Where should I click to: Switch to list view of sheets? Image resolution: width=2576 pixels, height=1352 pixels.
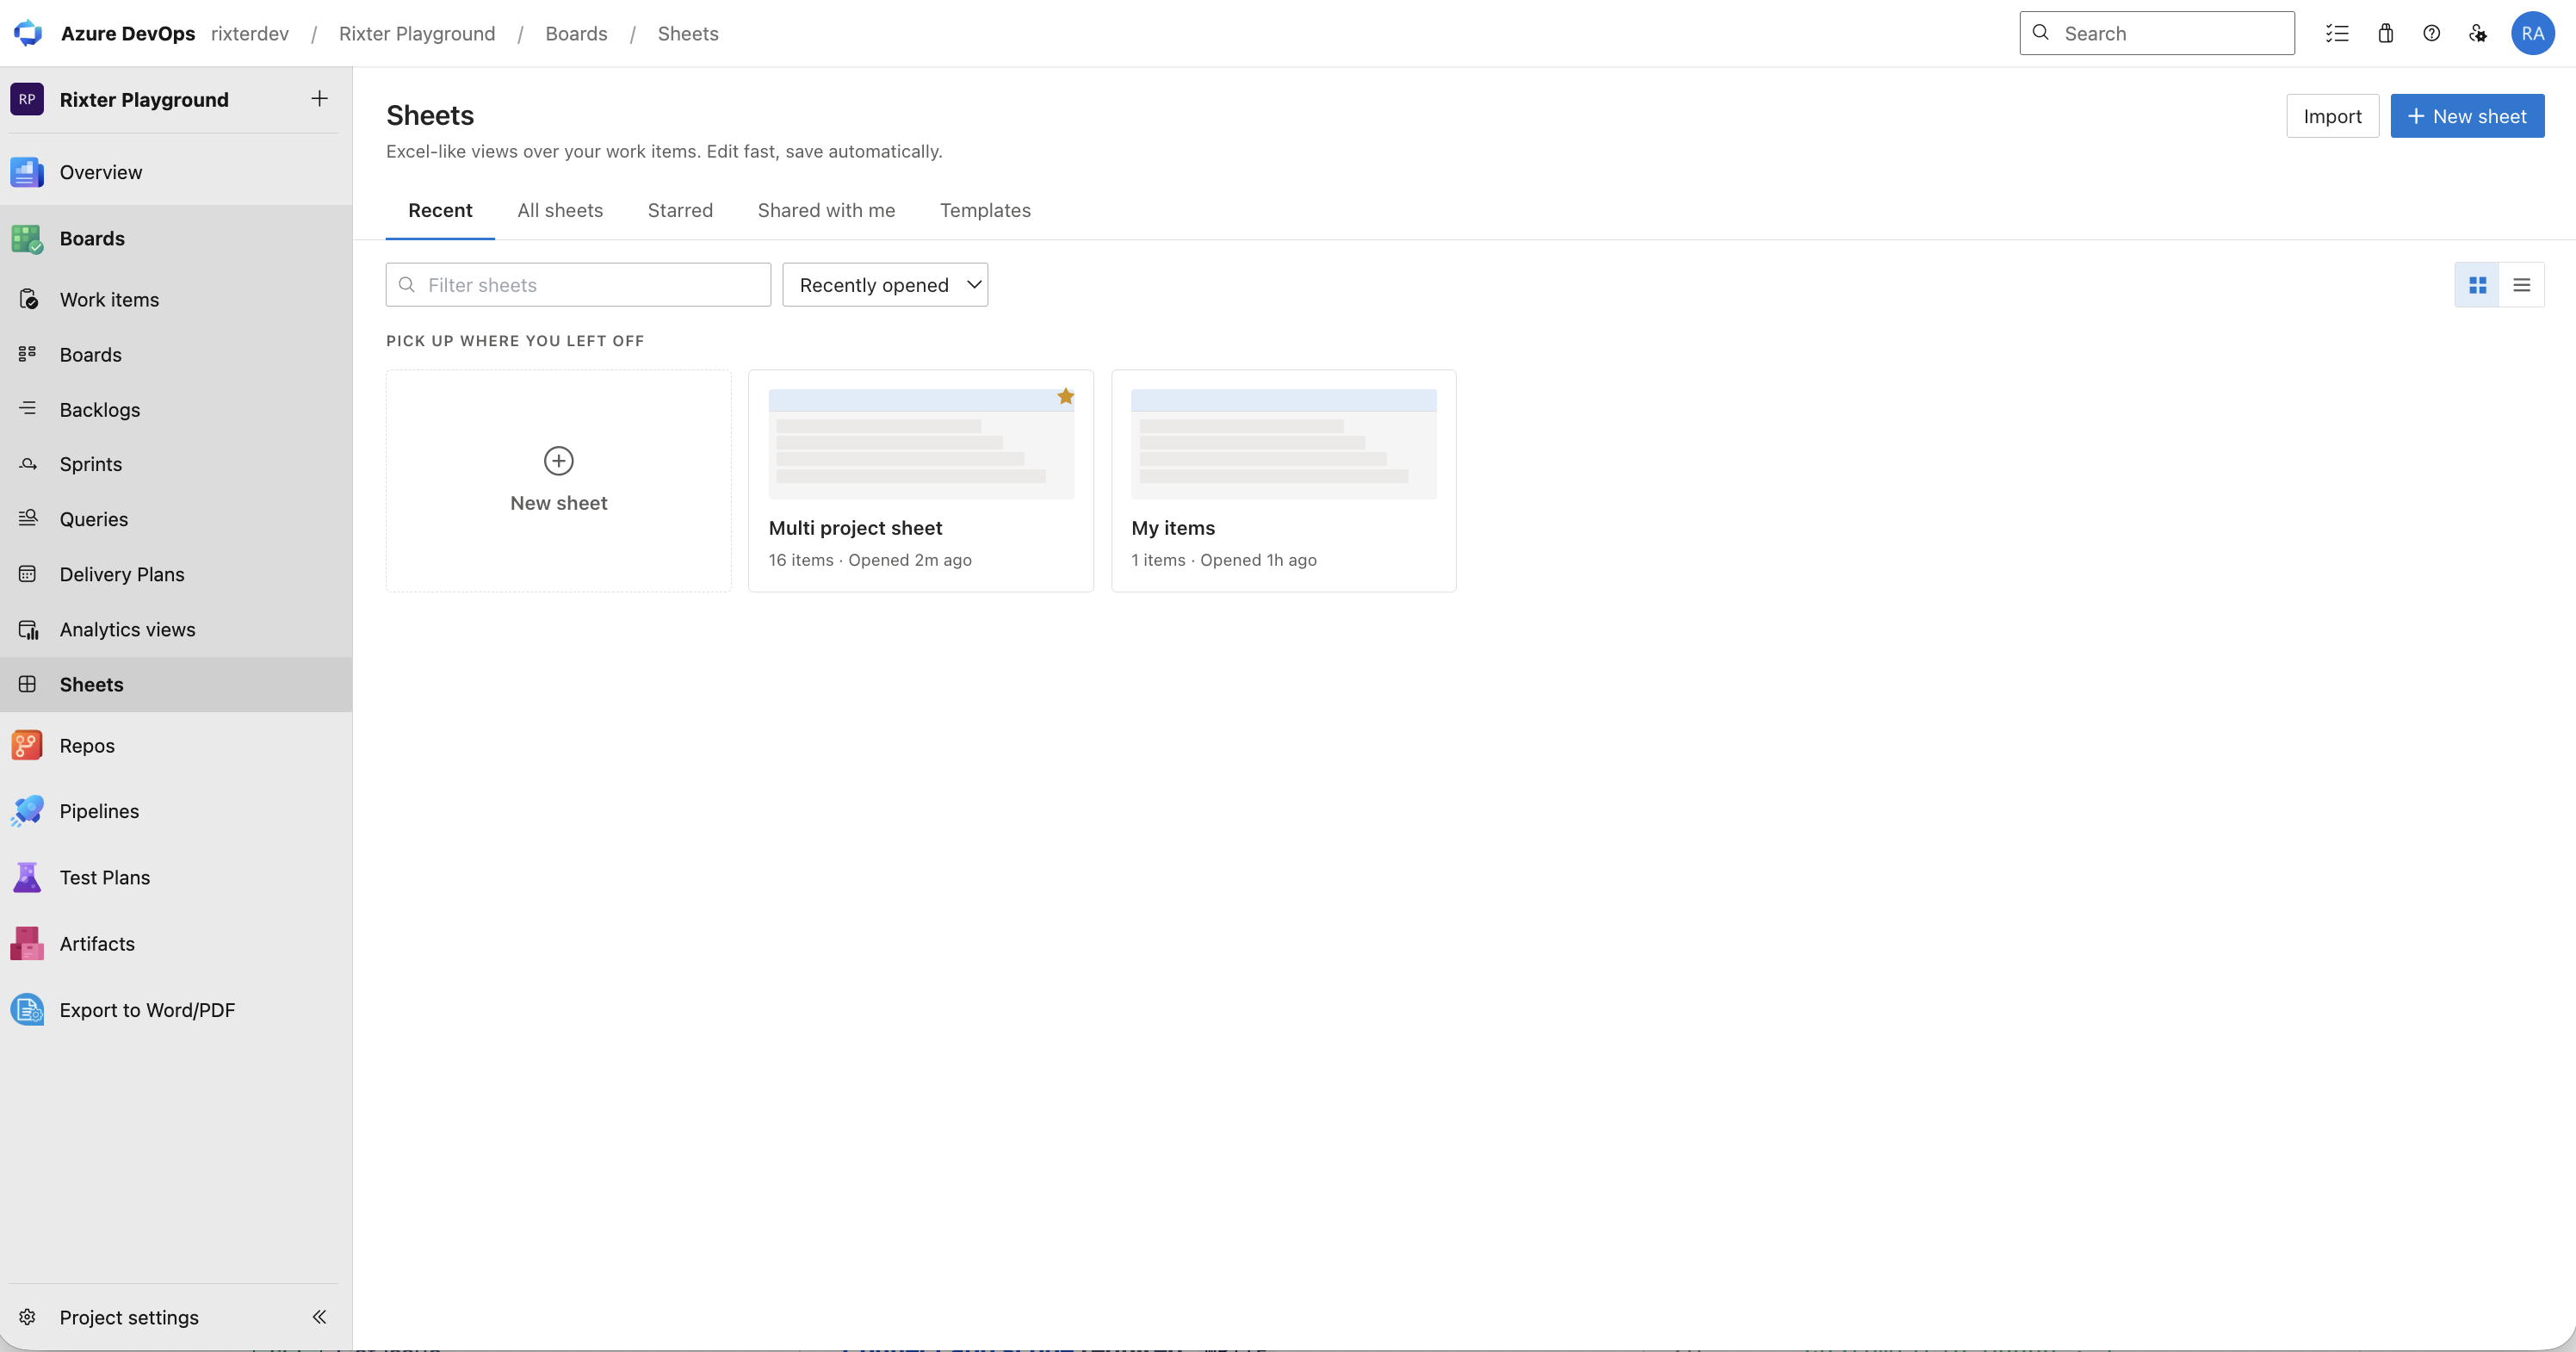tap(2521, 285)
